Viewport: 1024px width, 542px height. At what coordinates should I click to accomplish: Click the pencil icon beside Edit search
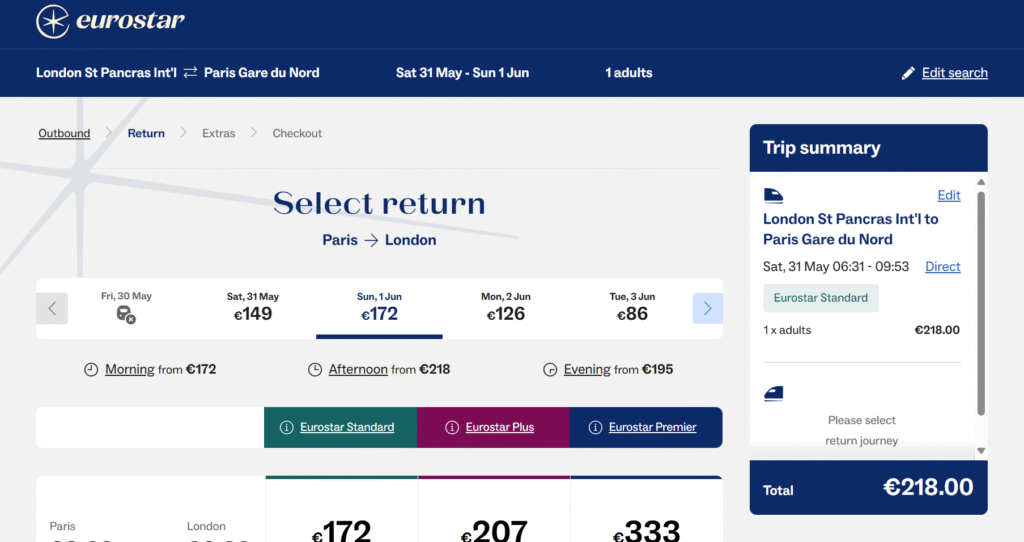click(x=908, y=73)
